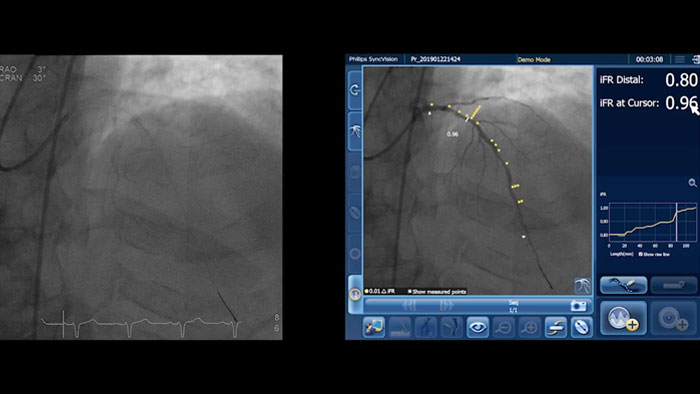Viewport: 700px width, 394px height.
Task: Toggle Show measured points checkbox
Action: click(x=437, y=291)
